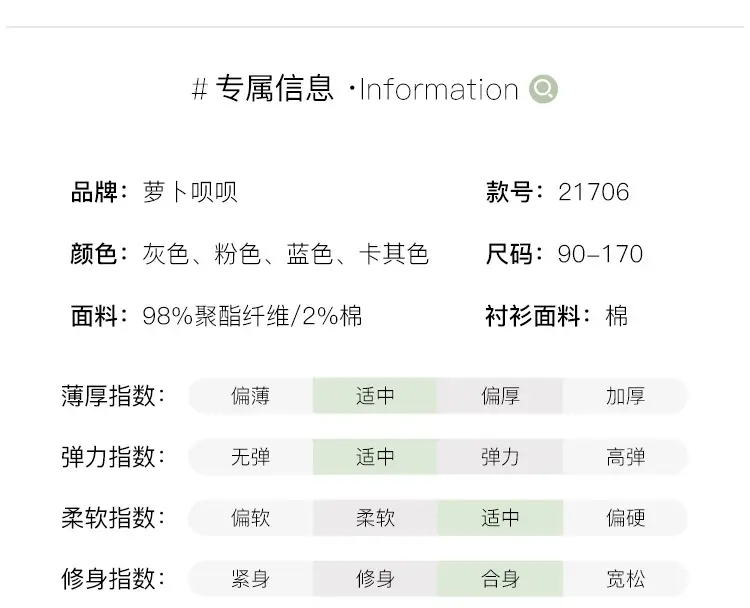The height and width of the screenshot is (608, 750).
Task: Select 适中 in 薄厚指数 row
Action: point(375,396)
